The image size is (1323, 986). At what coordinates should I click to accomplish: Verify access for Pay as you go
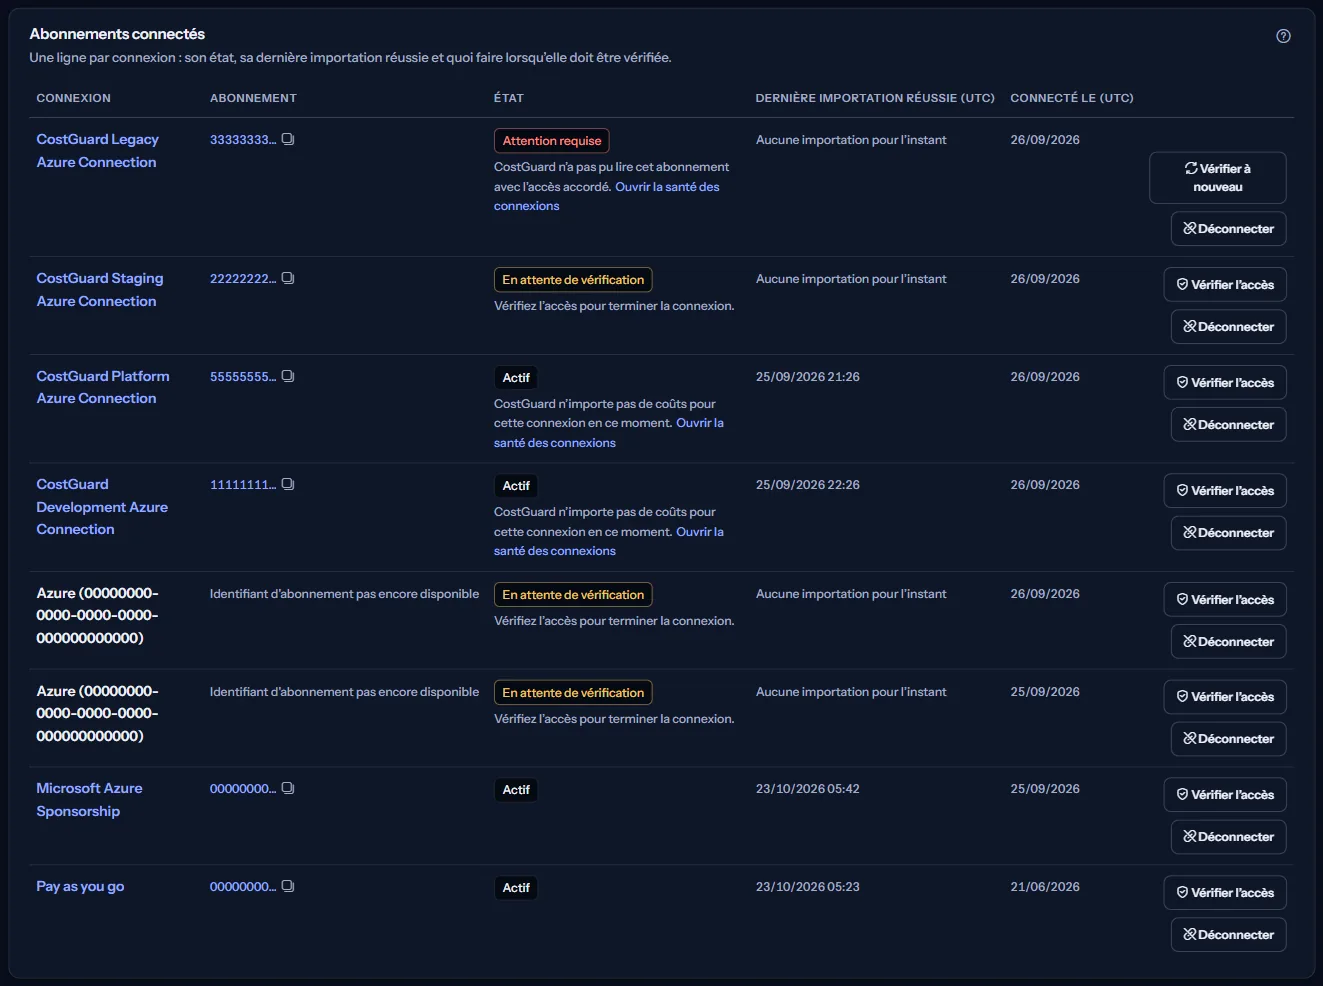pyautogui.click(x=1225, y=893)
